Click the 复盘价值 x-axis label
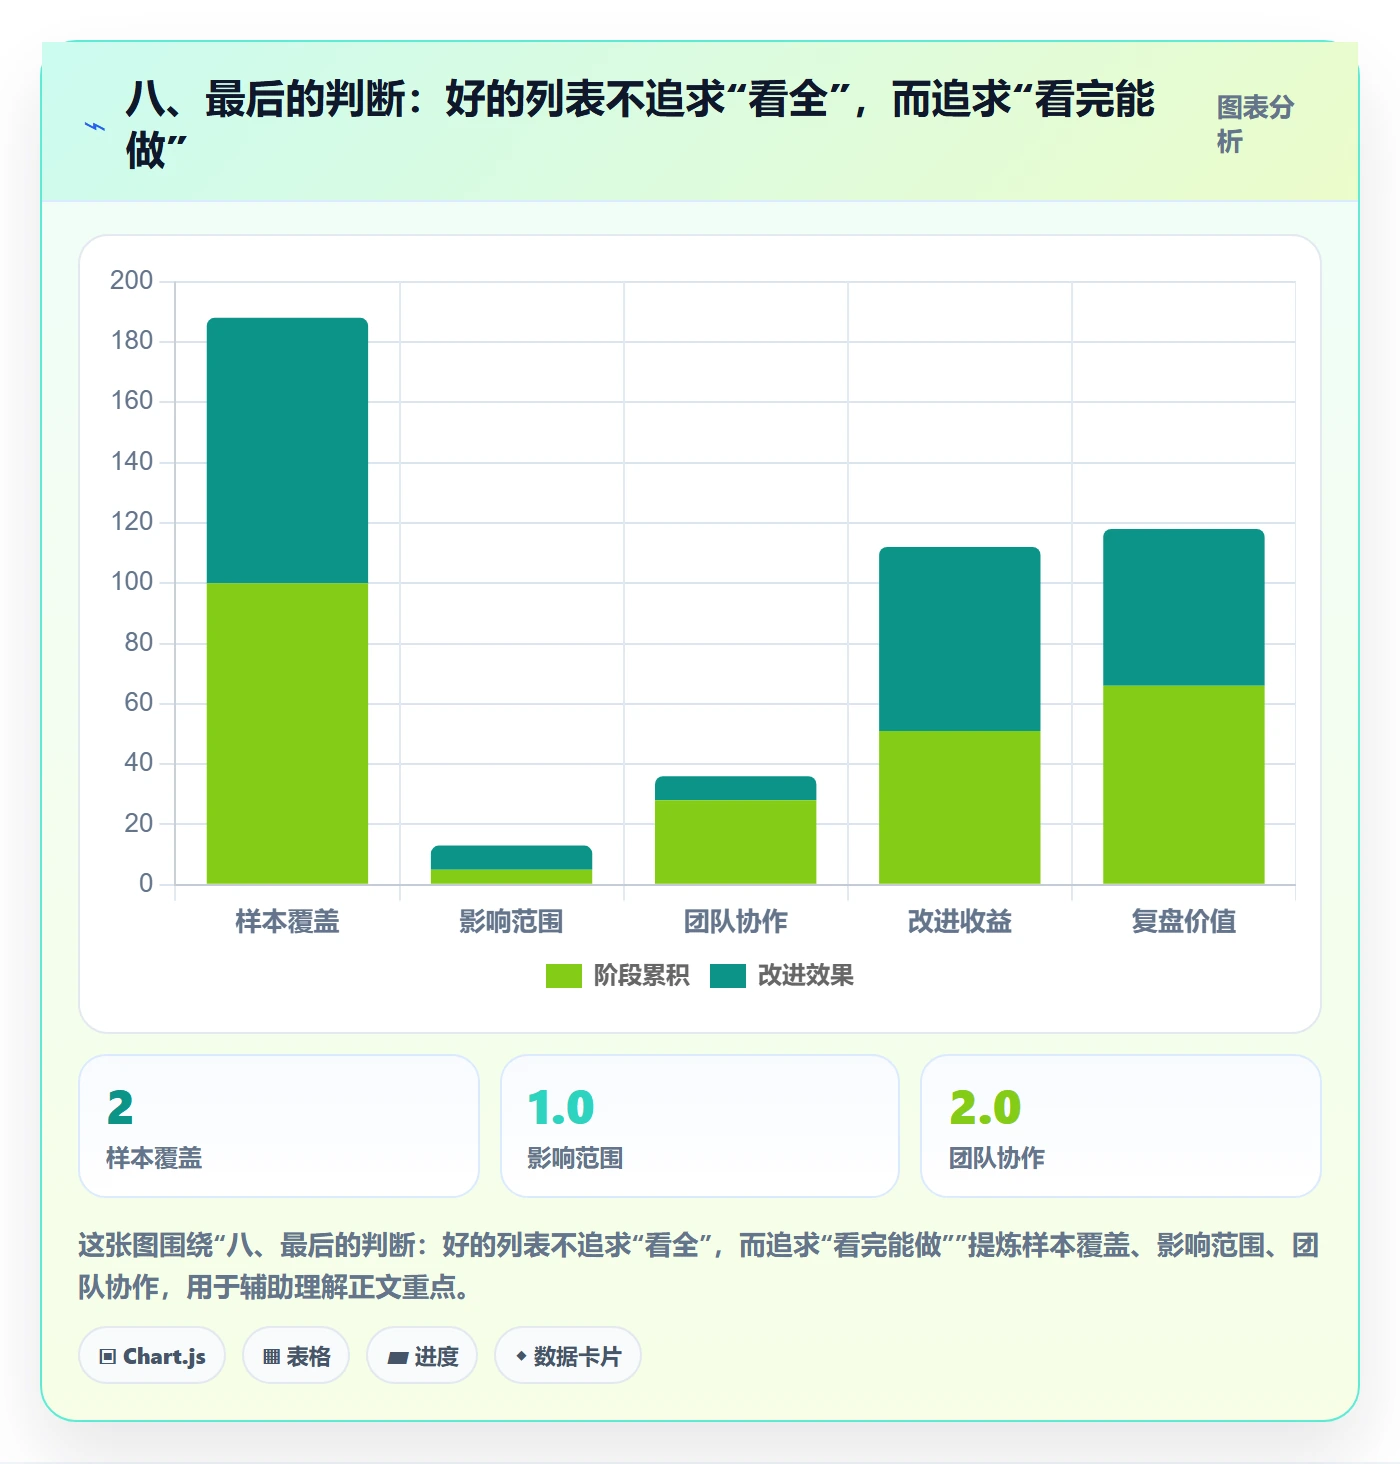The width and height of the screenshot is (1400, 1464). (x=1183, y=921)
